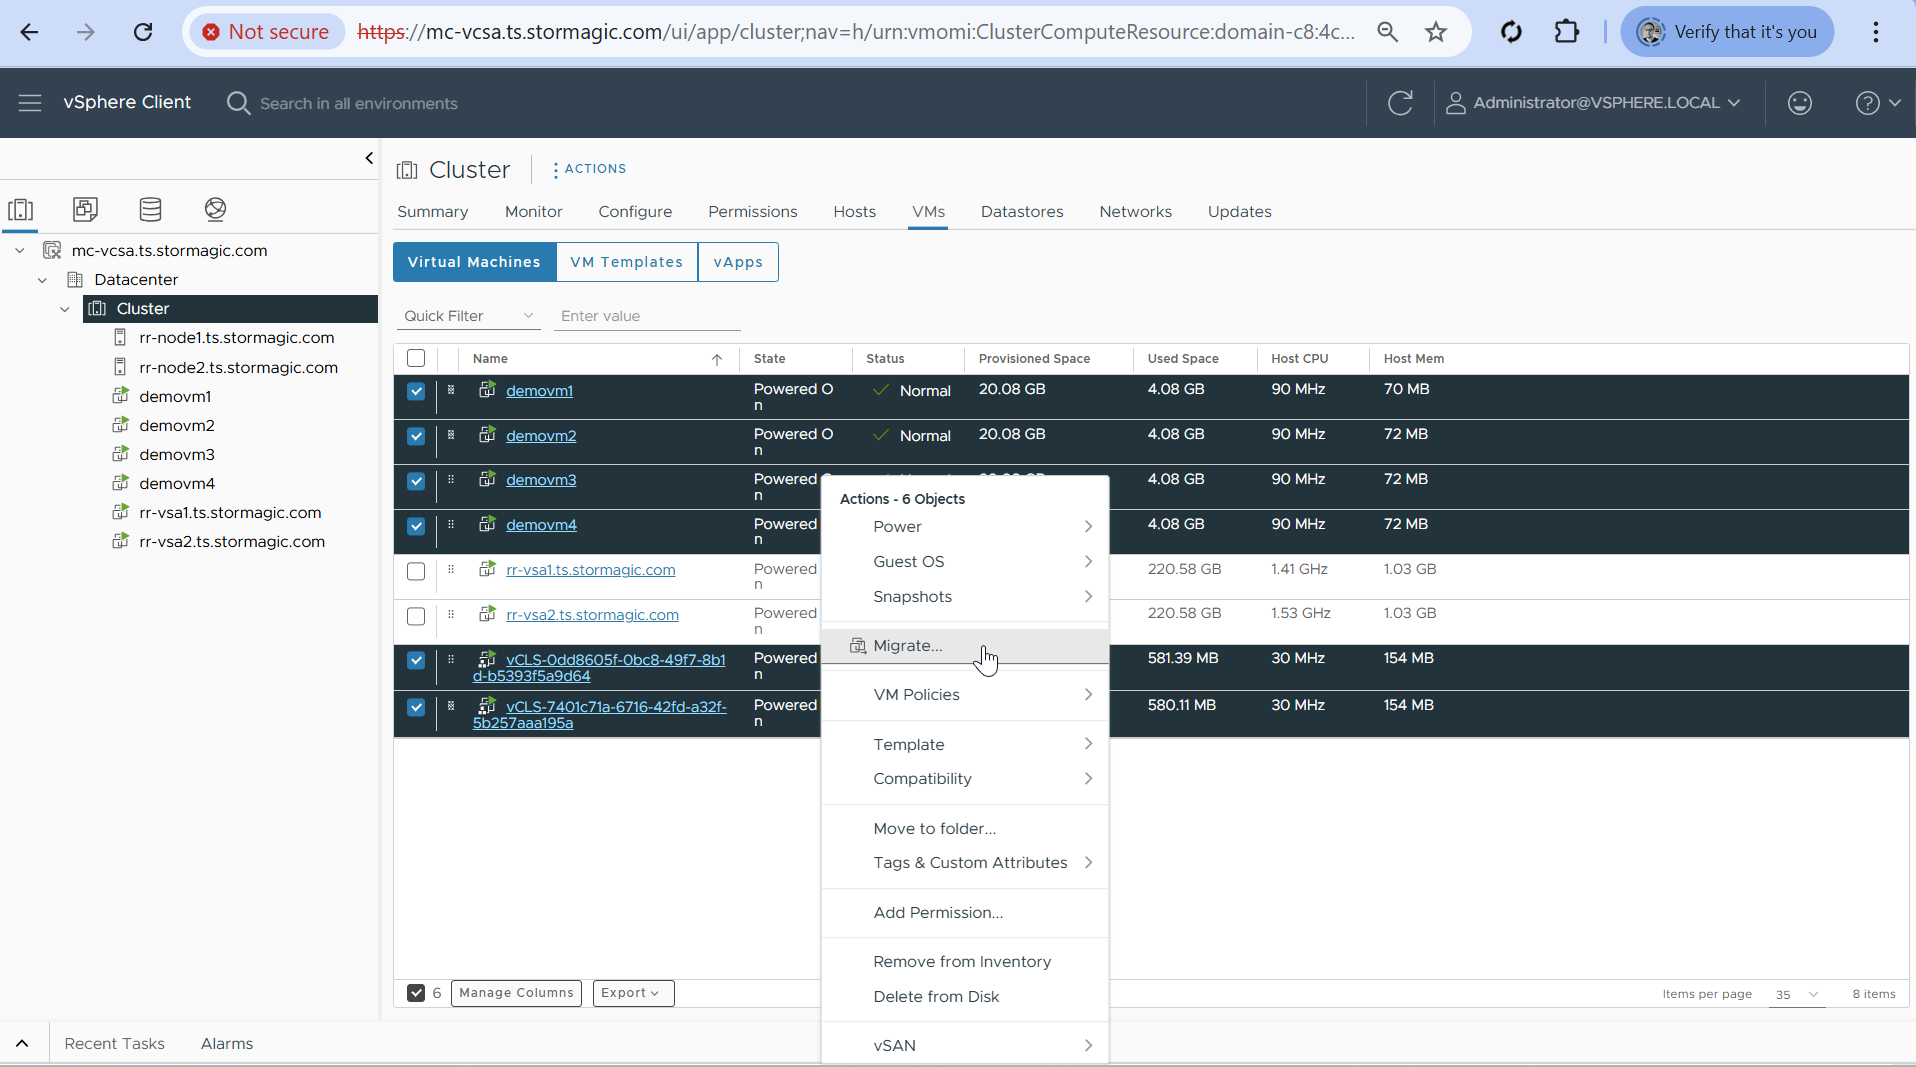Click the Search in all environments field
This screenshot has height=1067, width=1916.
point(359,104)
